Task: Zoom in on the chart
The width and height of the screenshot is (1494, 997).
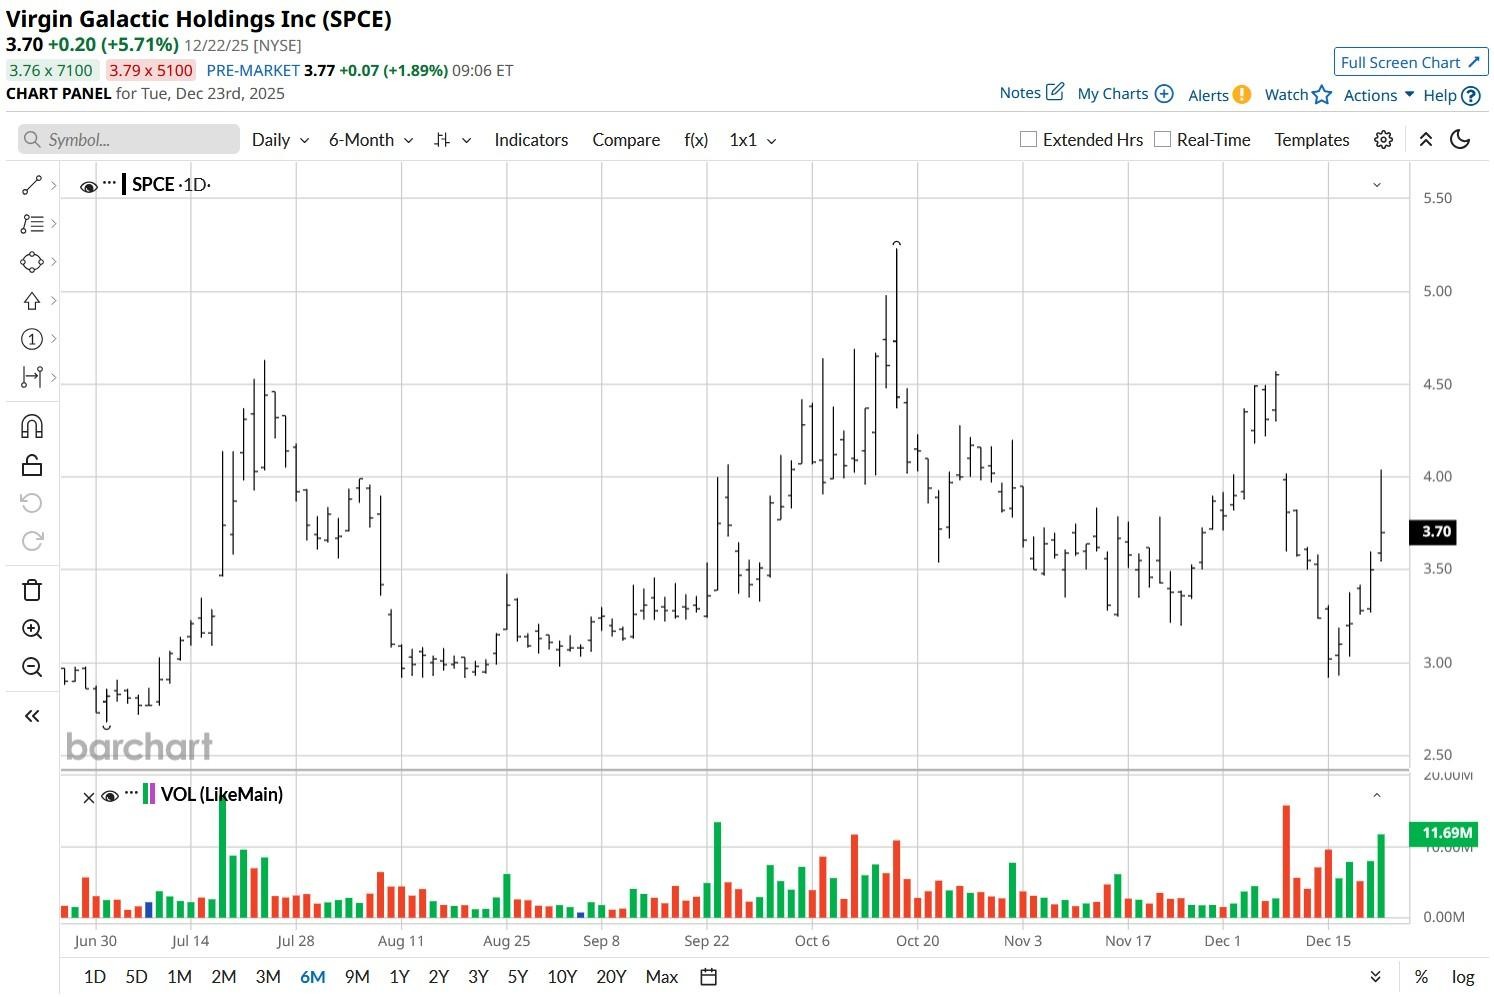Action: [x=31, y=629]
